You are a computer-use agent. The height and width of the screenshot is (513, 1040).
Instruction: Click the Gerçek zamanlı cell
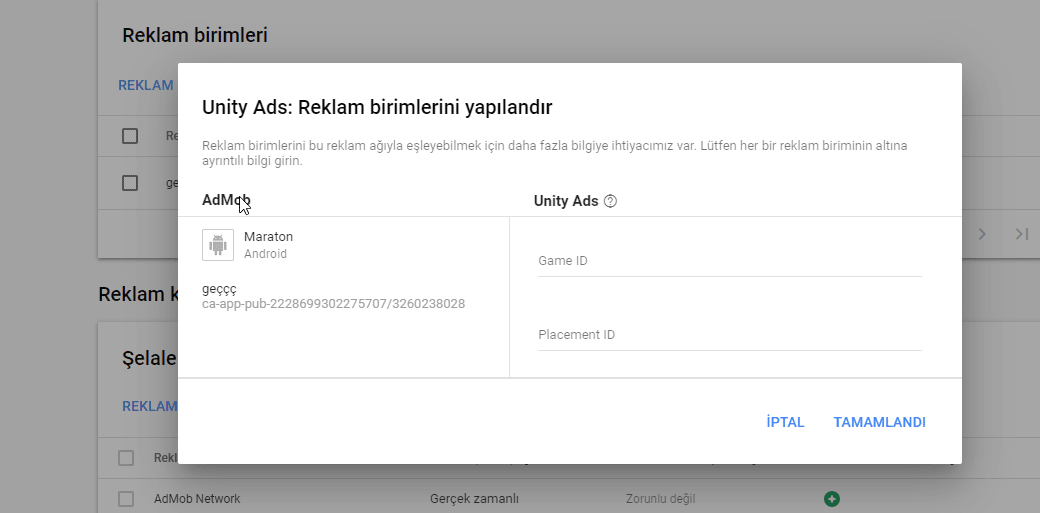point(474,498)
